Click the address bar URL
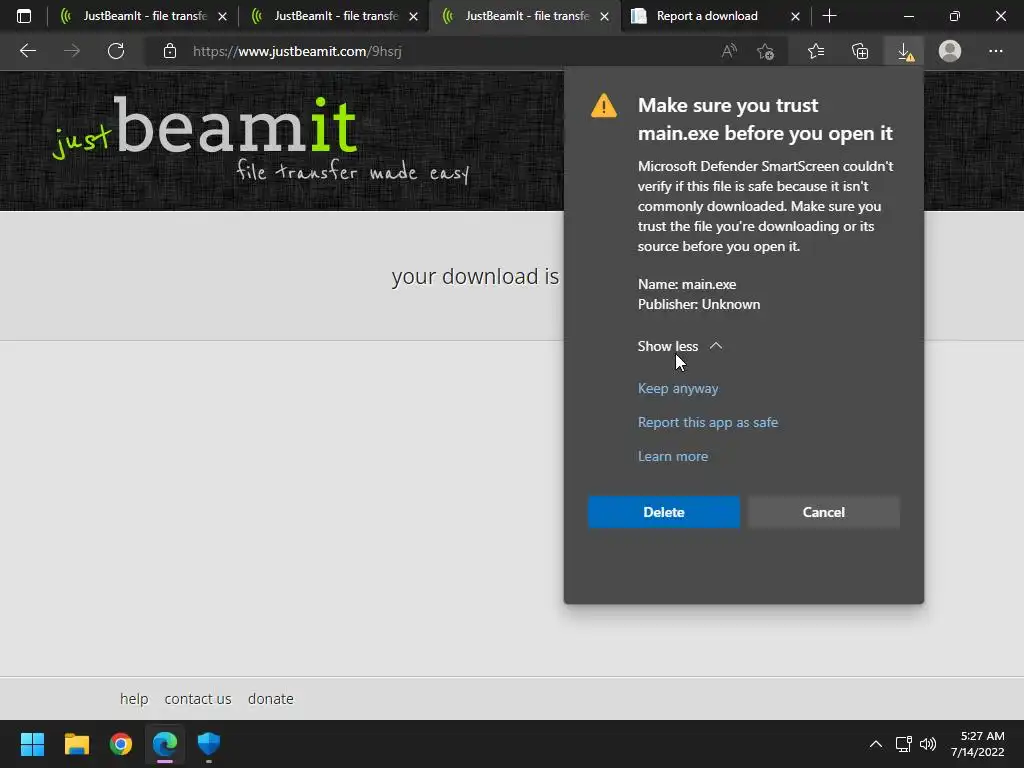 (x=297, y=51)
